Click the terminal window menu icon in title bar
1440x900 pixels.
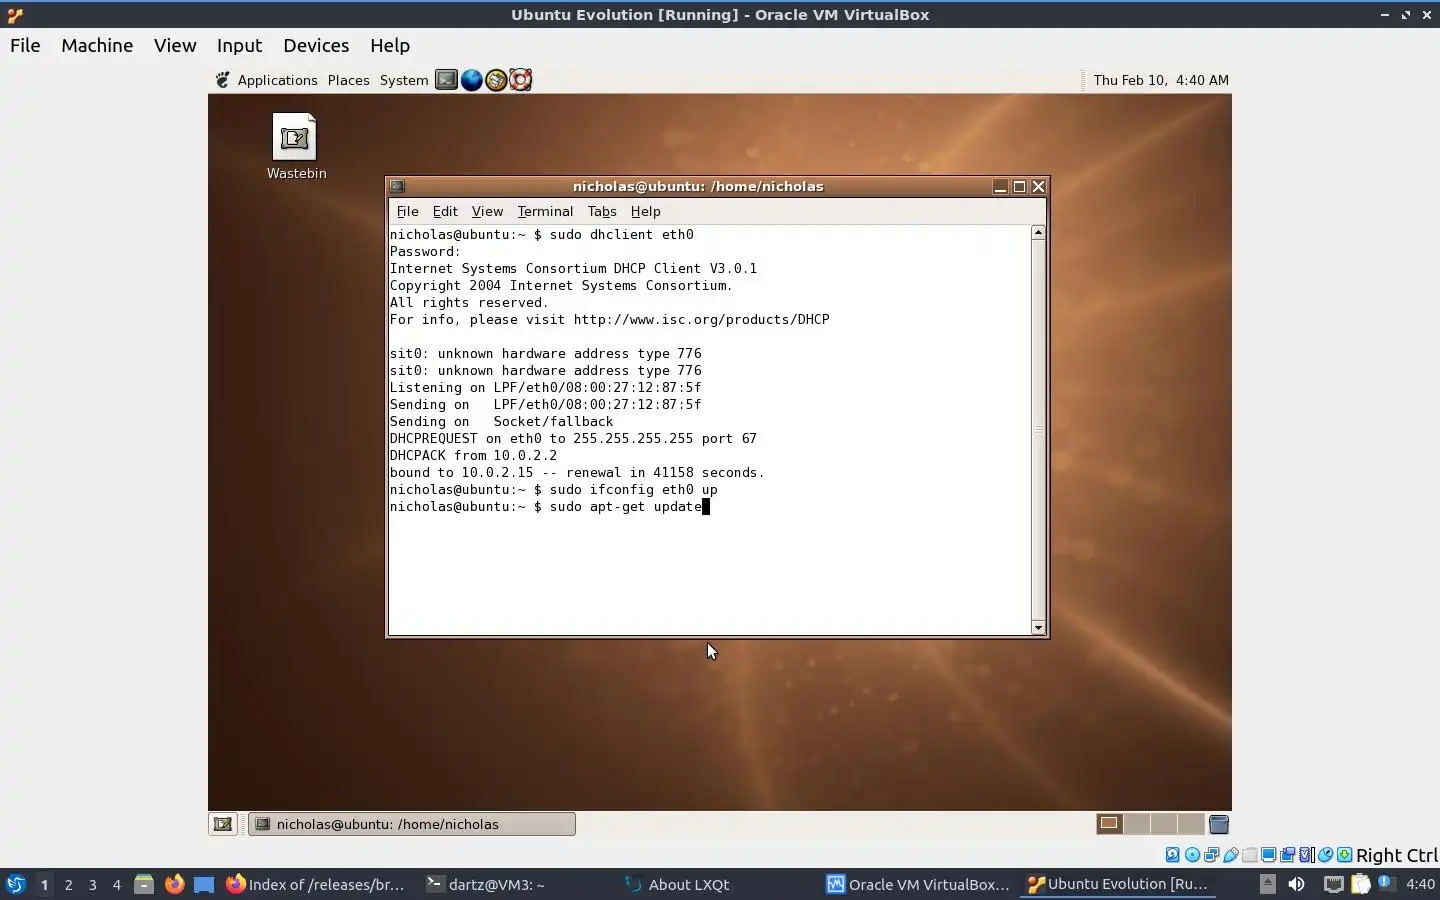(x=397, y=186)
